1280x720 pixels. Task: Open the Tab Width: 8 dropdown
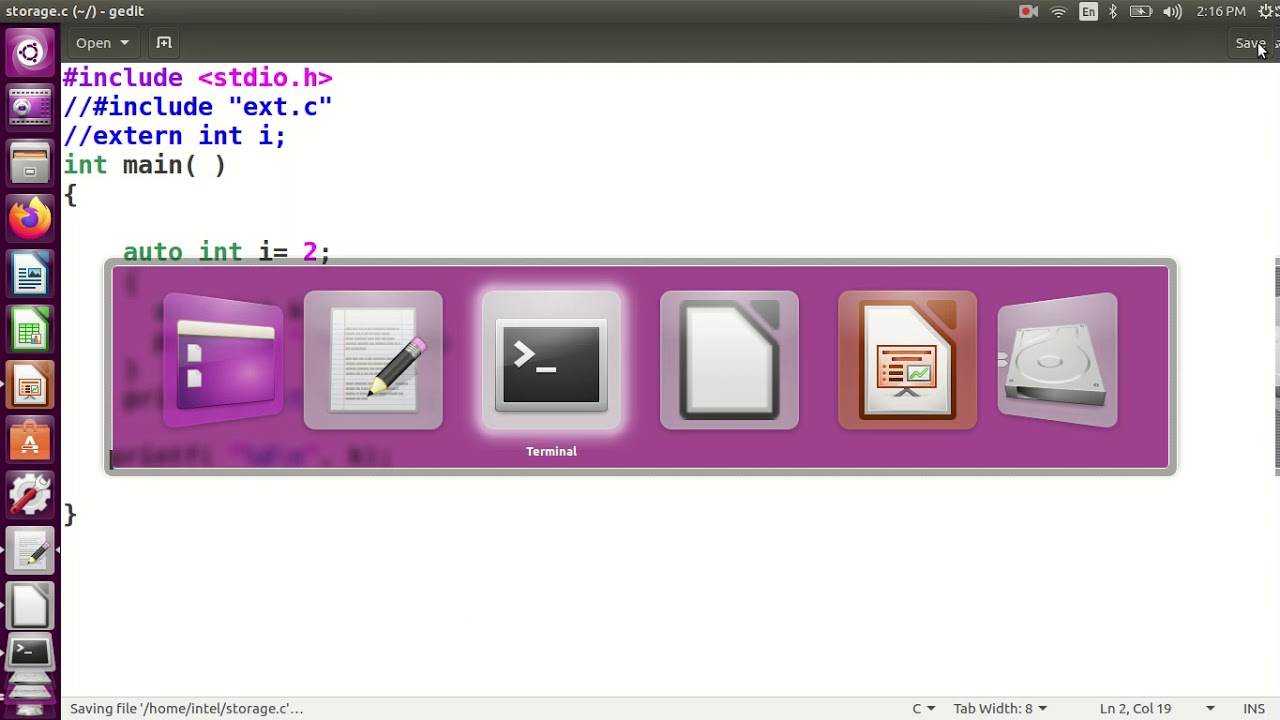(x=1000, y=708)
